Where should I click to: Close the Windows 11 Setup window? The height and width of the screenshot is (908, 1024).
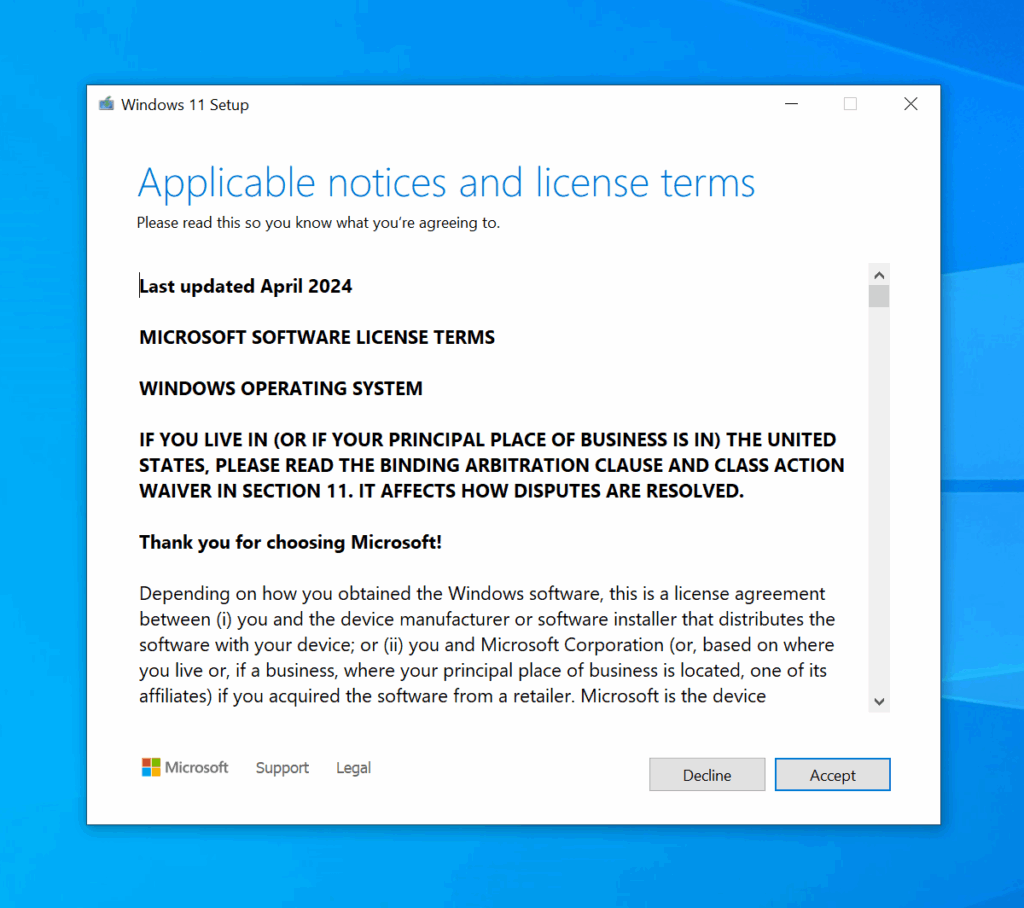point(910,104)
